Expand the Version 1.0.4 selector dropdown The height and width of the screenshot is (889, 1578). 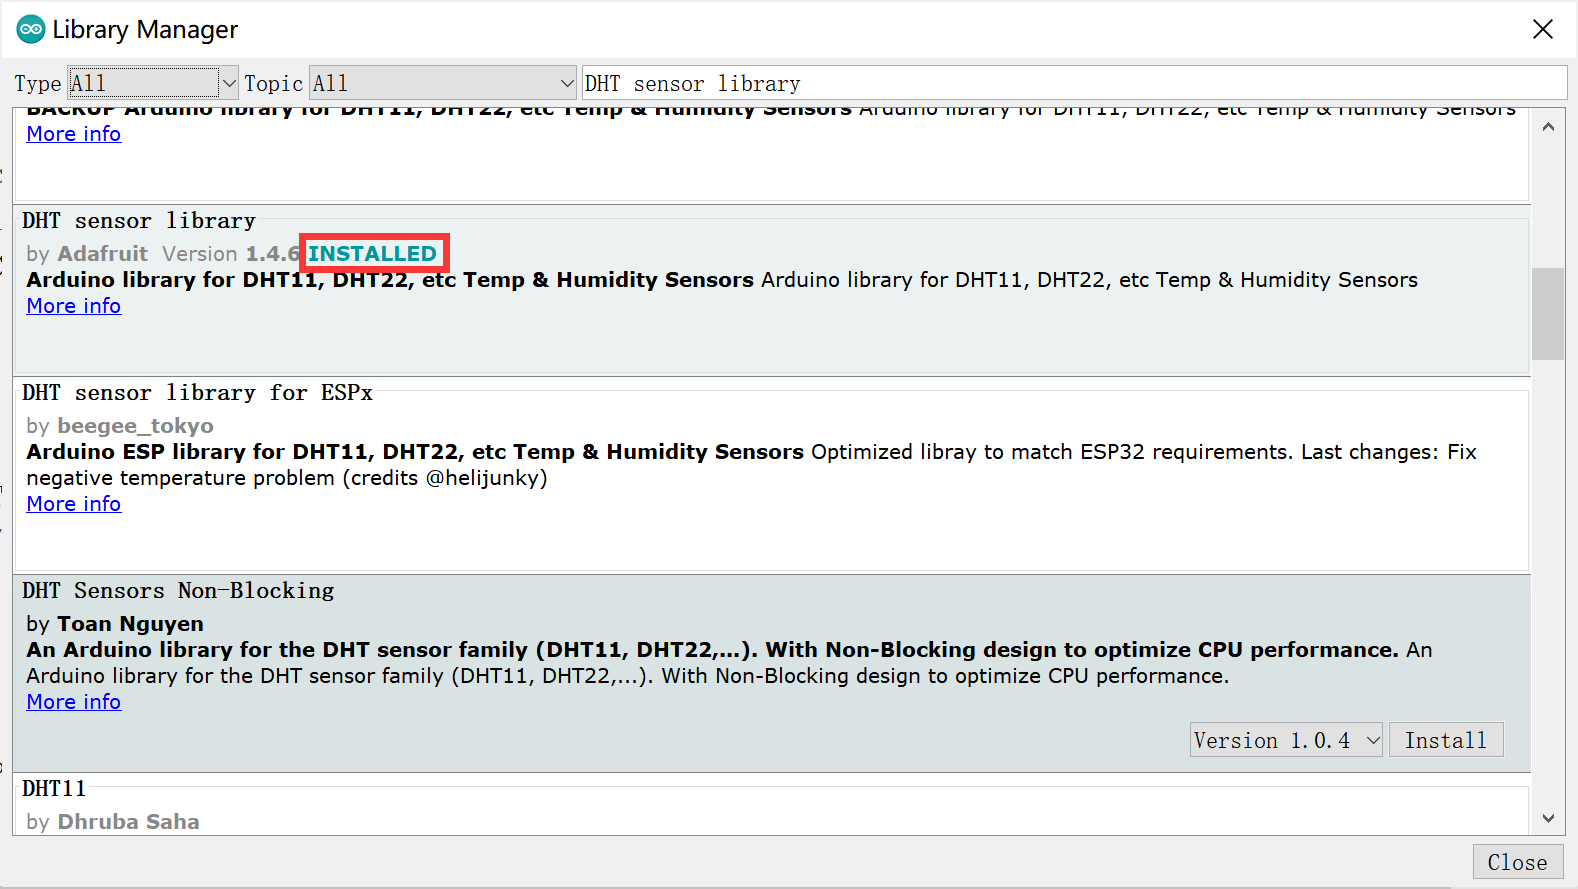coord(1286,740)
